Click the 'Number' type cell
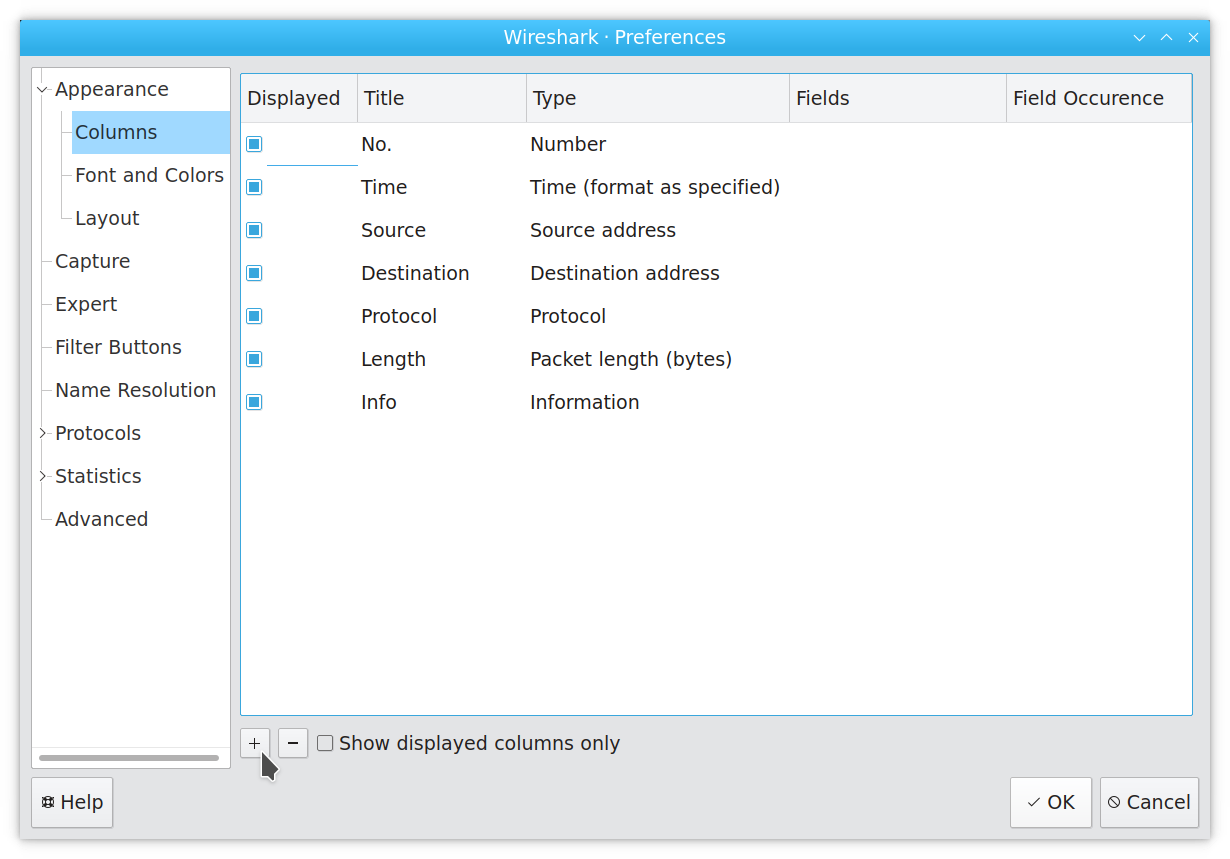This screenshot has width=1230, height=859. (658, 144)
